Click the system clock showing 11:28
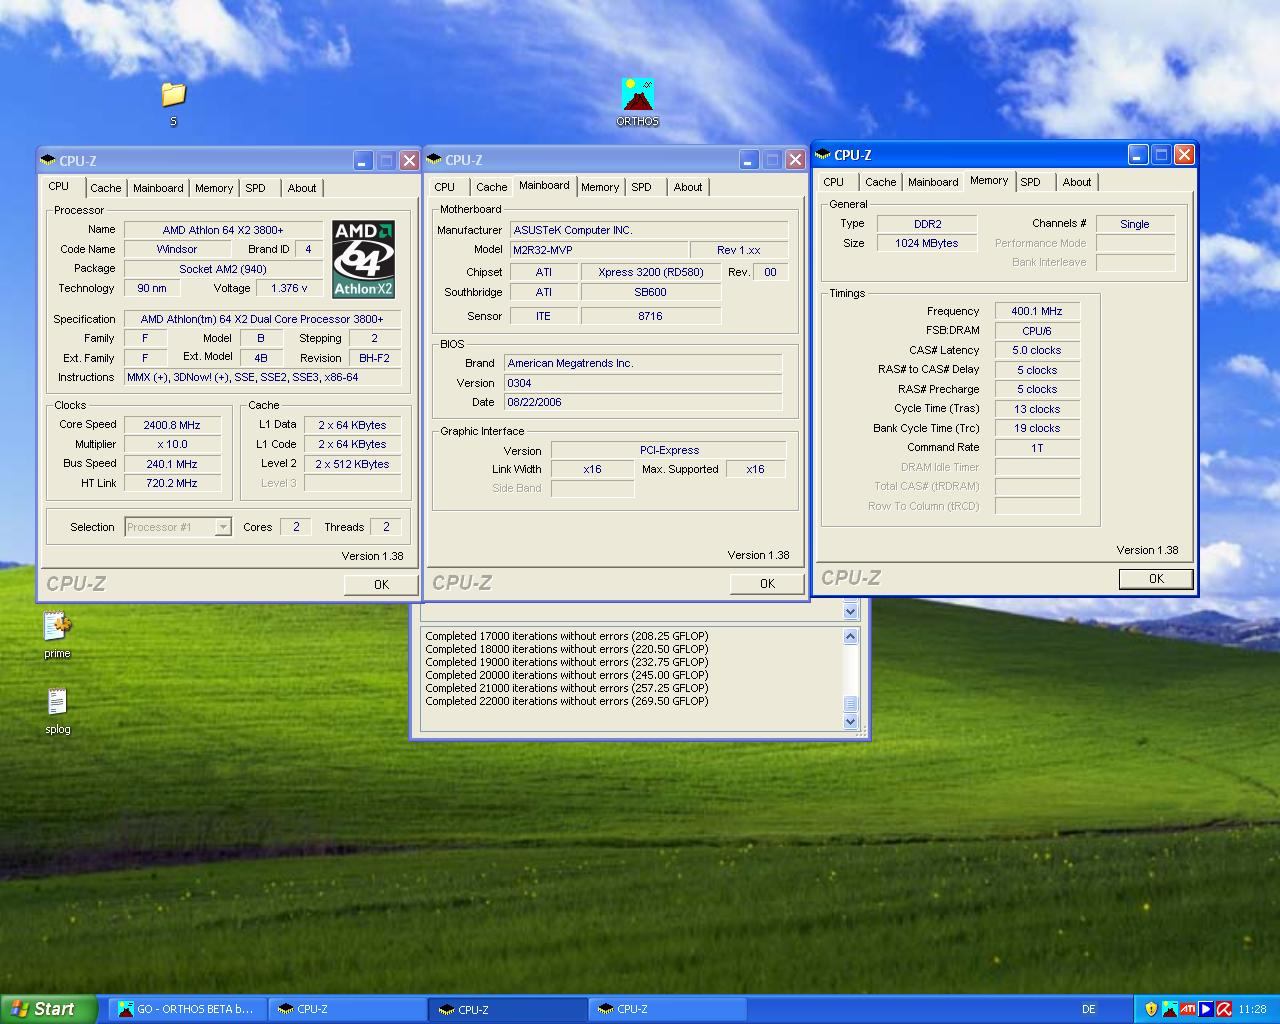 pyautogui.click(x=1252, y=1009)
